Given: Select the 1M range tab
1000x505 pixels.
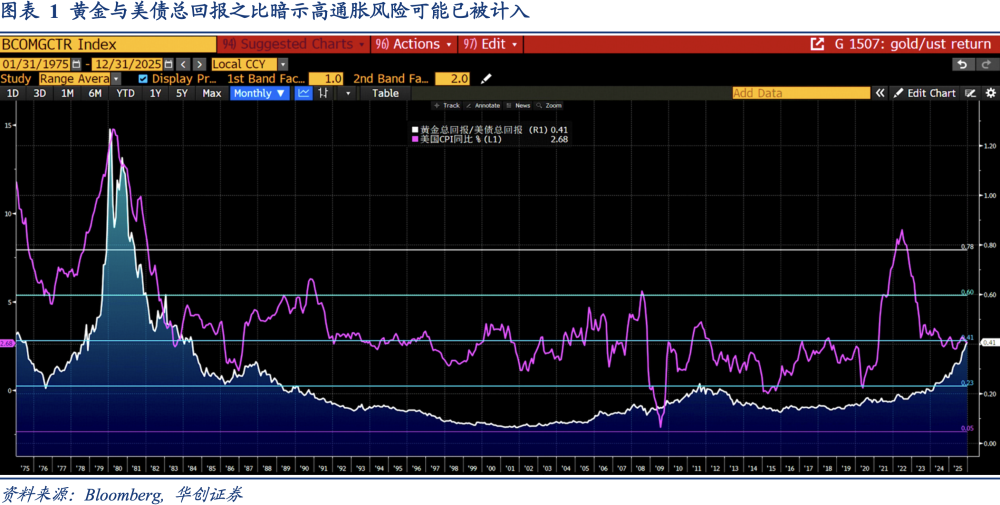Looking at the screenshot, I should (67, 93).
